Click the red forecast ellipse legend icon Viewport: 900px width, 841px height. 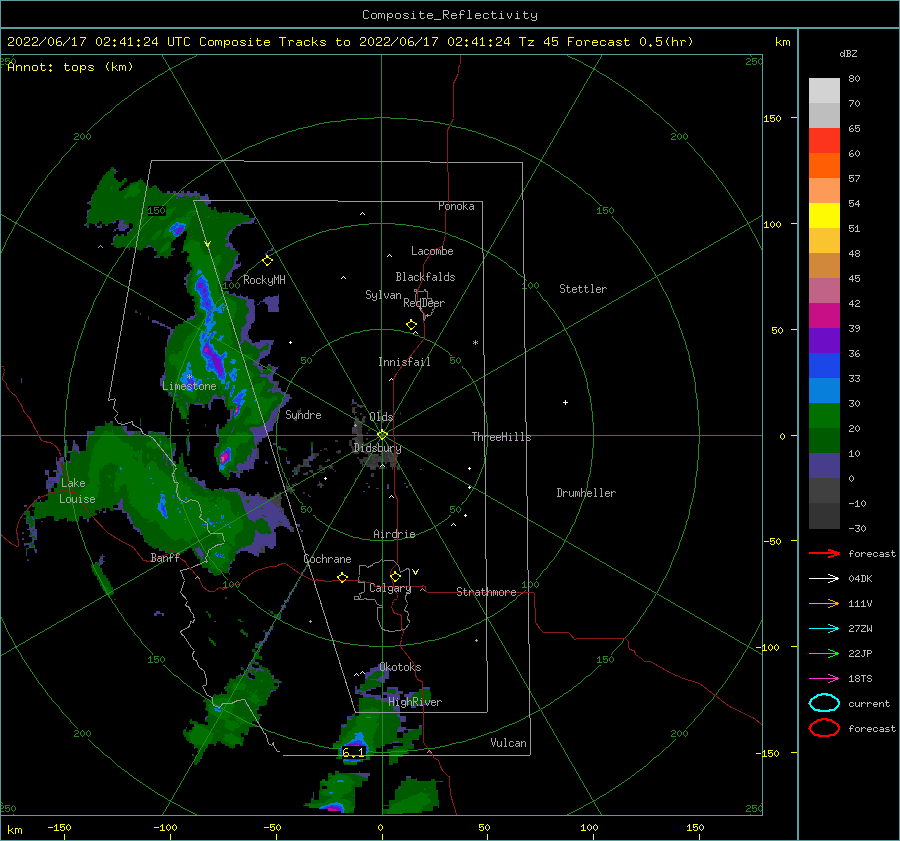(824, 728)
